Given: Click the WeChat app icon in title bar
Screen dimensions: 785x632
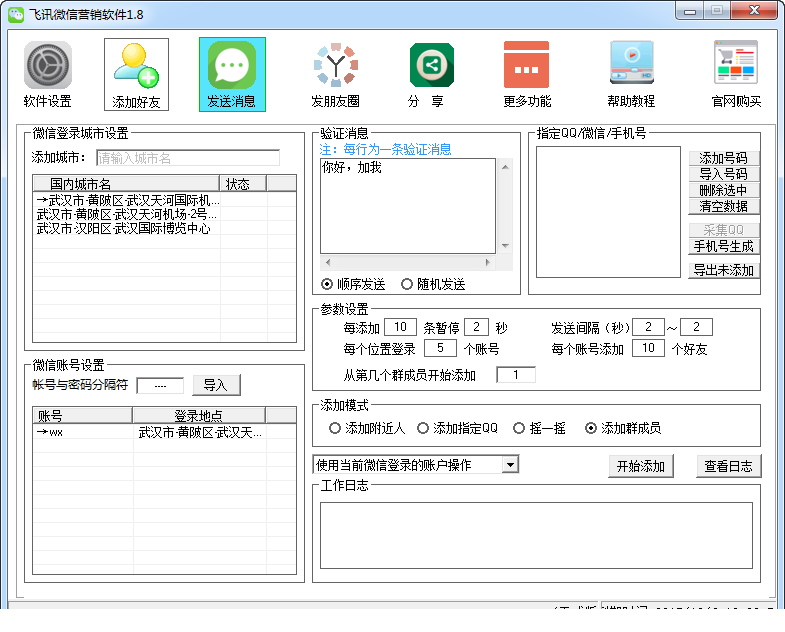Looking at the screenshot, I should (x=16, y=14).
